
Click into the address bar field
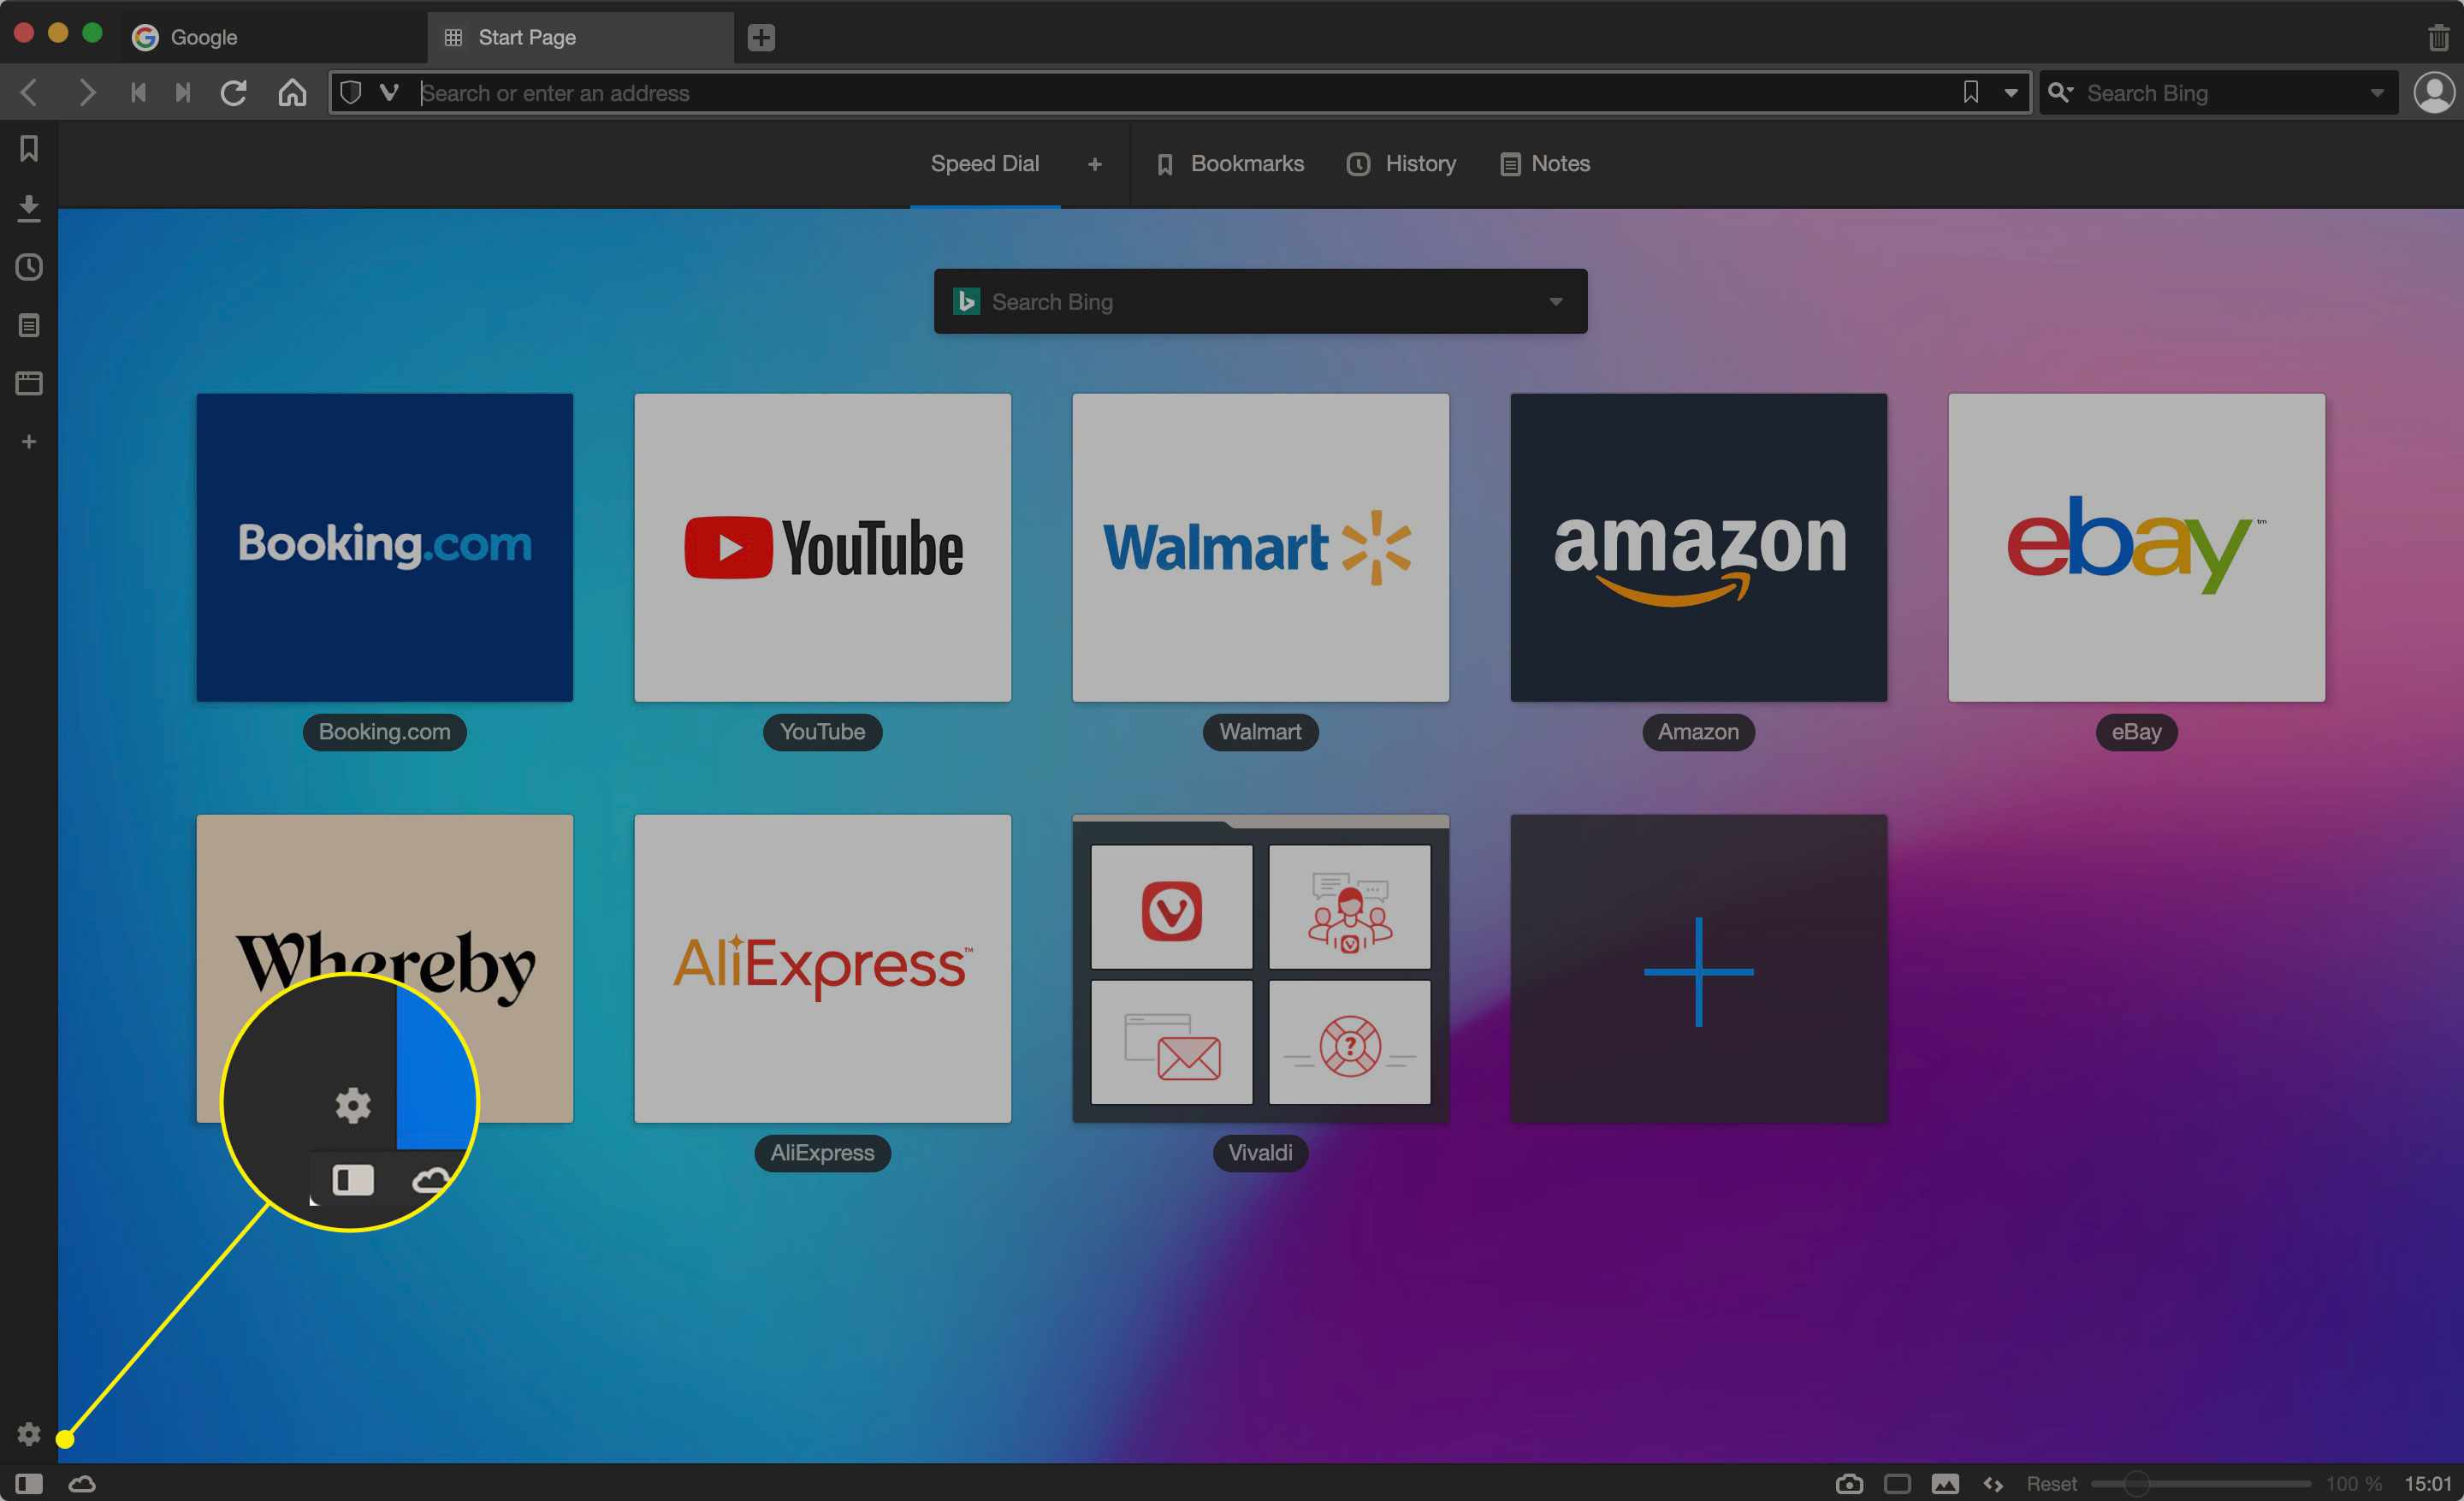tap(1180, 93)
